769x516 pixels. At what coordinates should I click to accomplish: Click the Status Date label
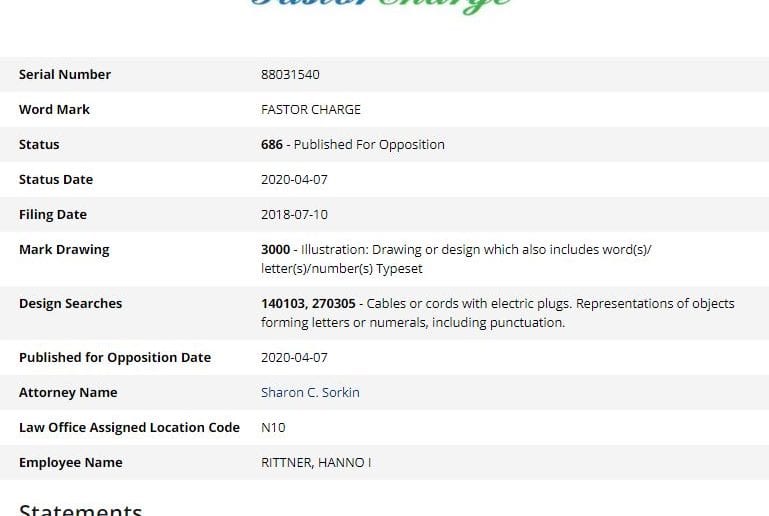point(56,180)
